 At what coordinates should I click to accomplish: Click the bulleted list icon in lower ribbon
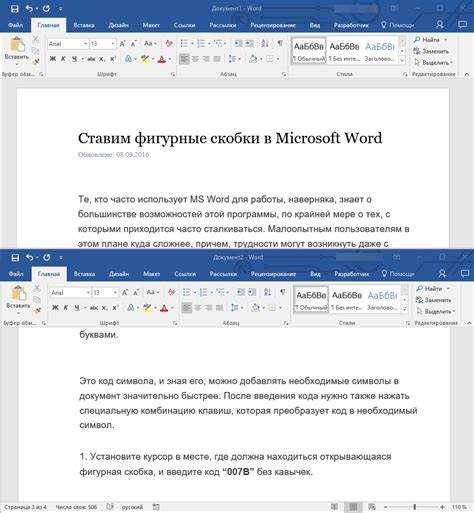click(186, 292)
